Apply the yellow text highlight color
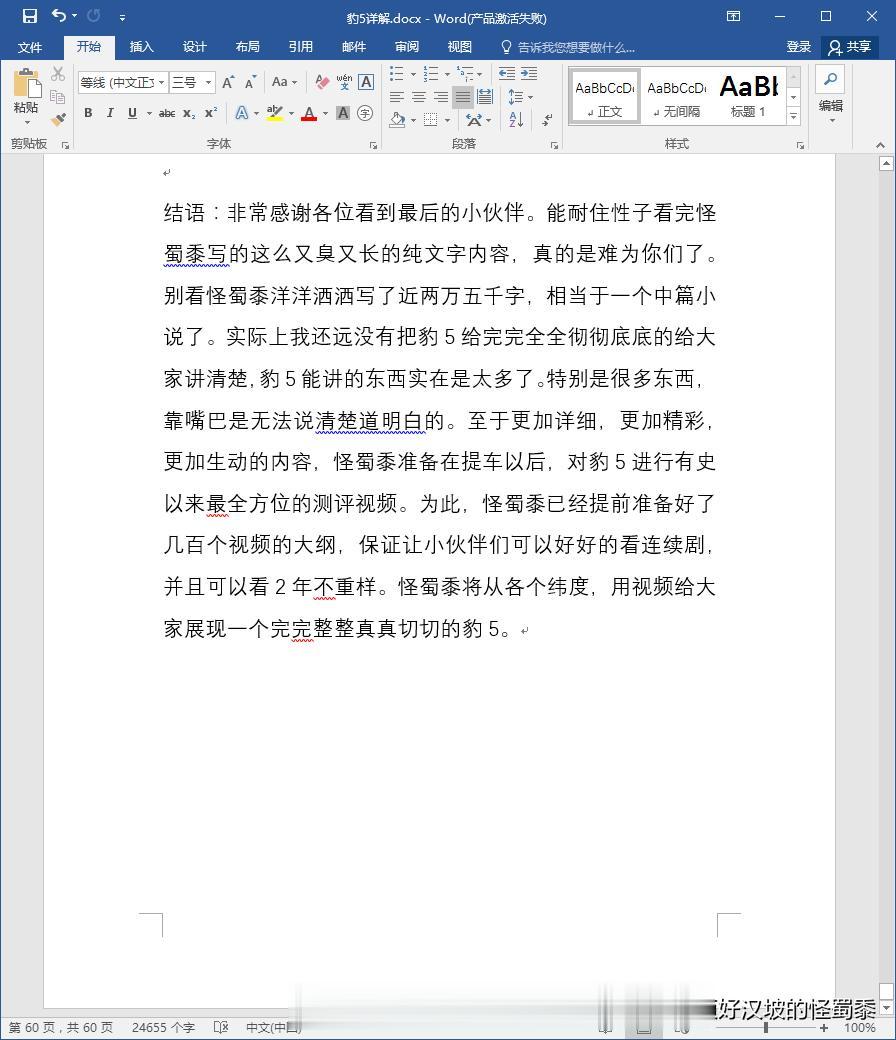The width and height of the screenshot is (896, 1040). tap(275, 113)
